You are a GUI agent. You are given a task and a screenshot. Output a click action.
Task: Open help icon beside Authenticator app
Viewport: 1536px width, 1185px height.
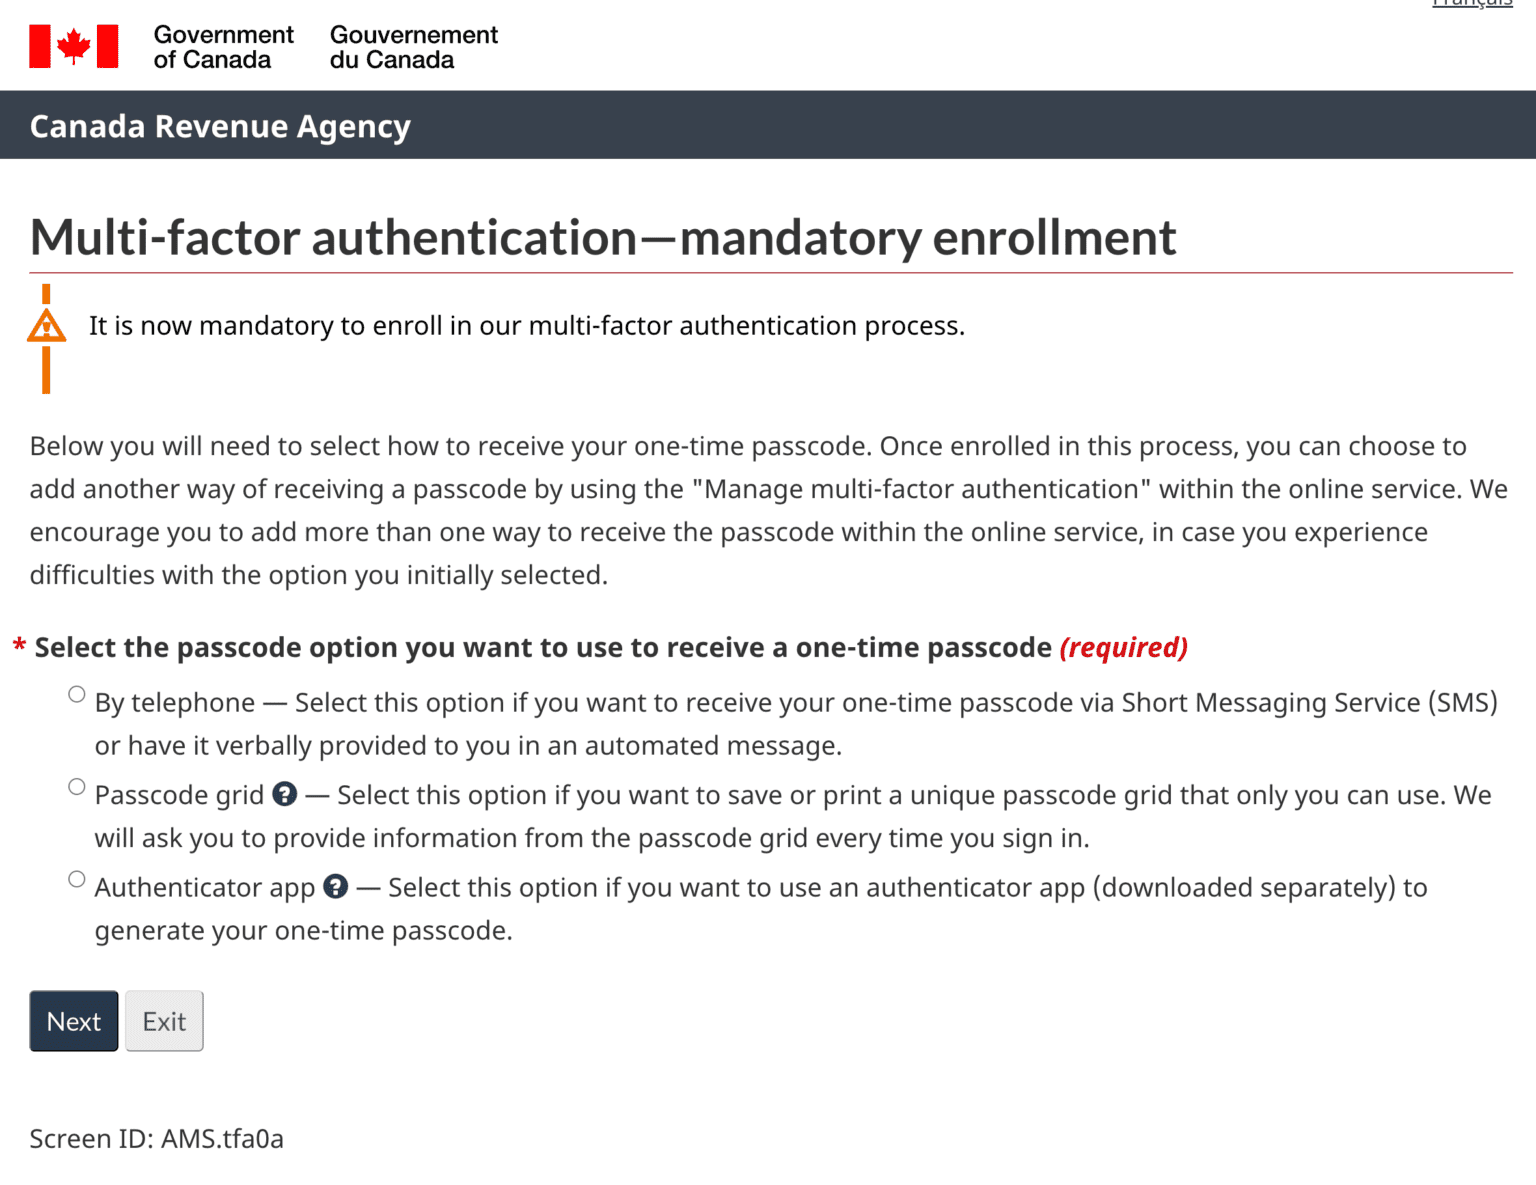(x=336, y=887)
